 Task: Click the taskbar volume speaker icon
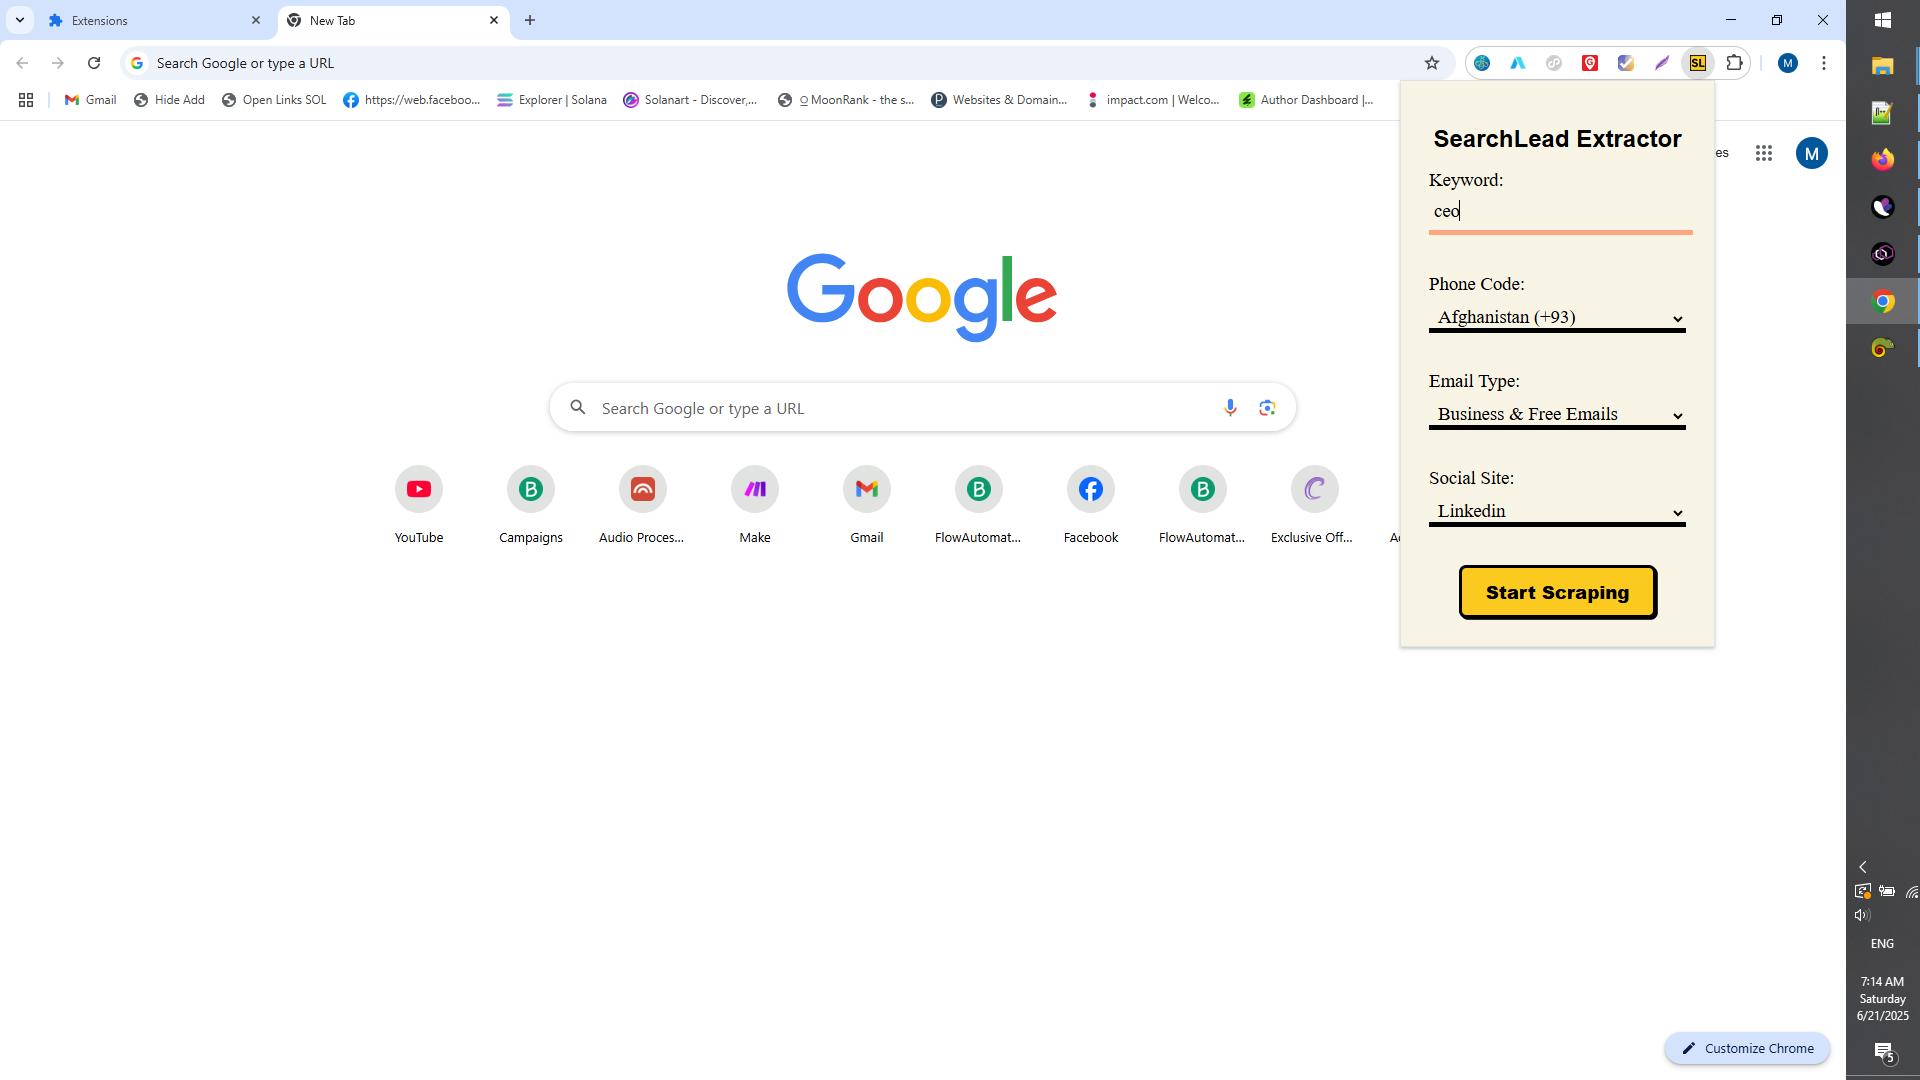(x=1862, y=914)
